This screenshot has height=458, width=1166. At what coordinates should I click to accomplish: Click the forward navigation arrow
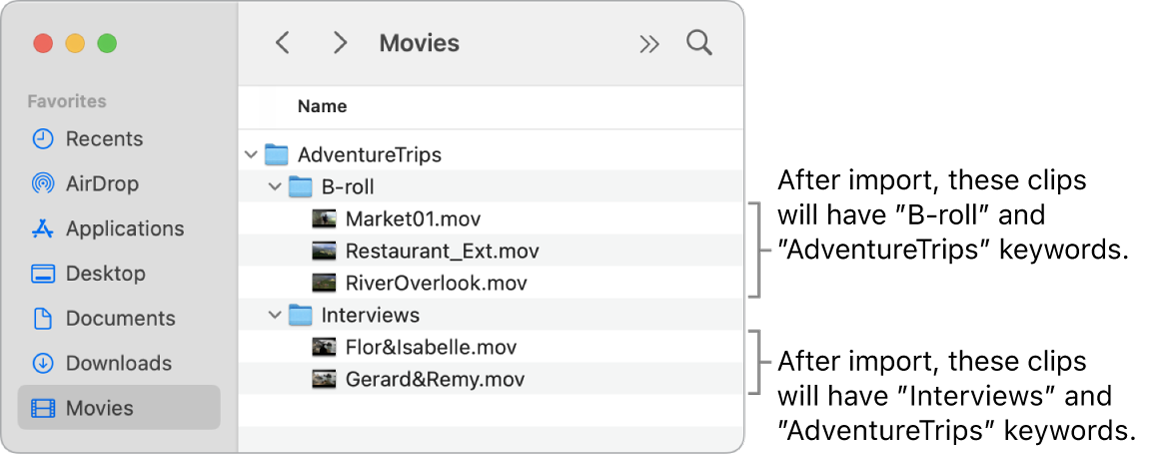(340, 43)
